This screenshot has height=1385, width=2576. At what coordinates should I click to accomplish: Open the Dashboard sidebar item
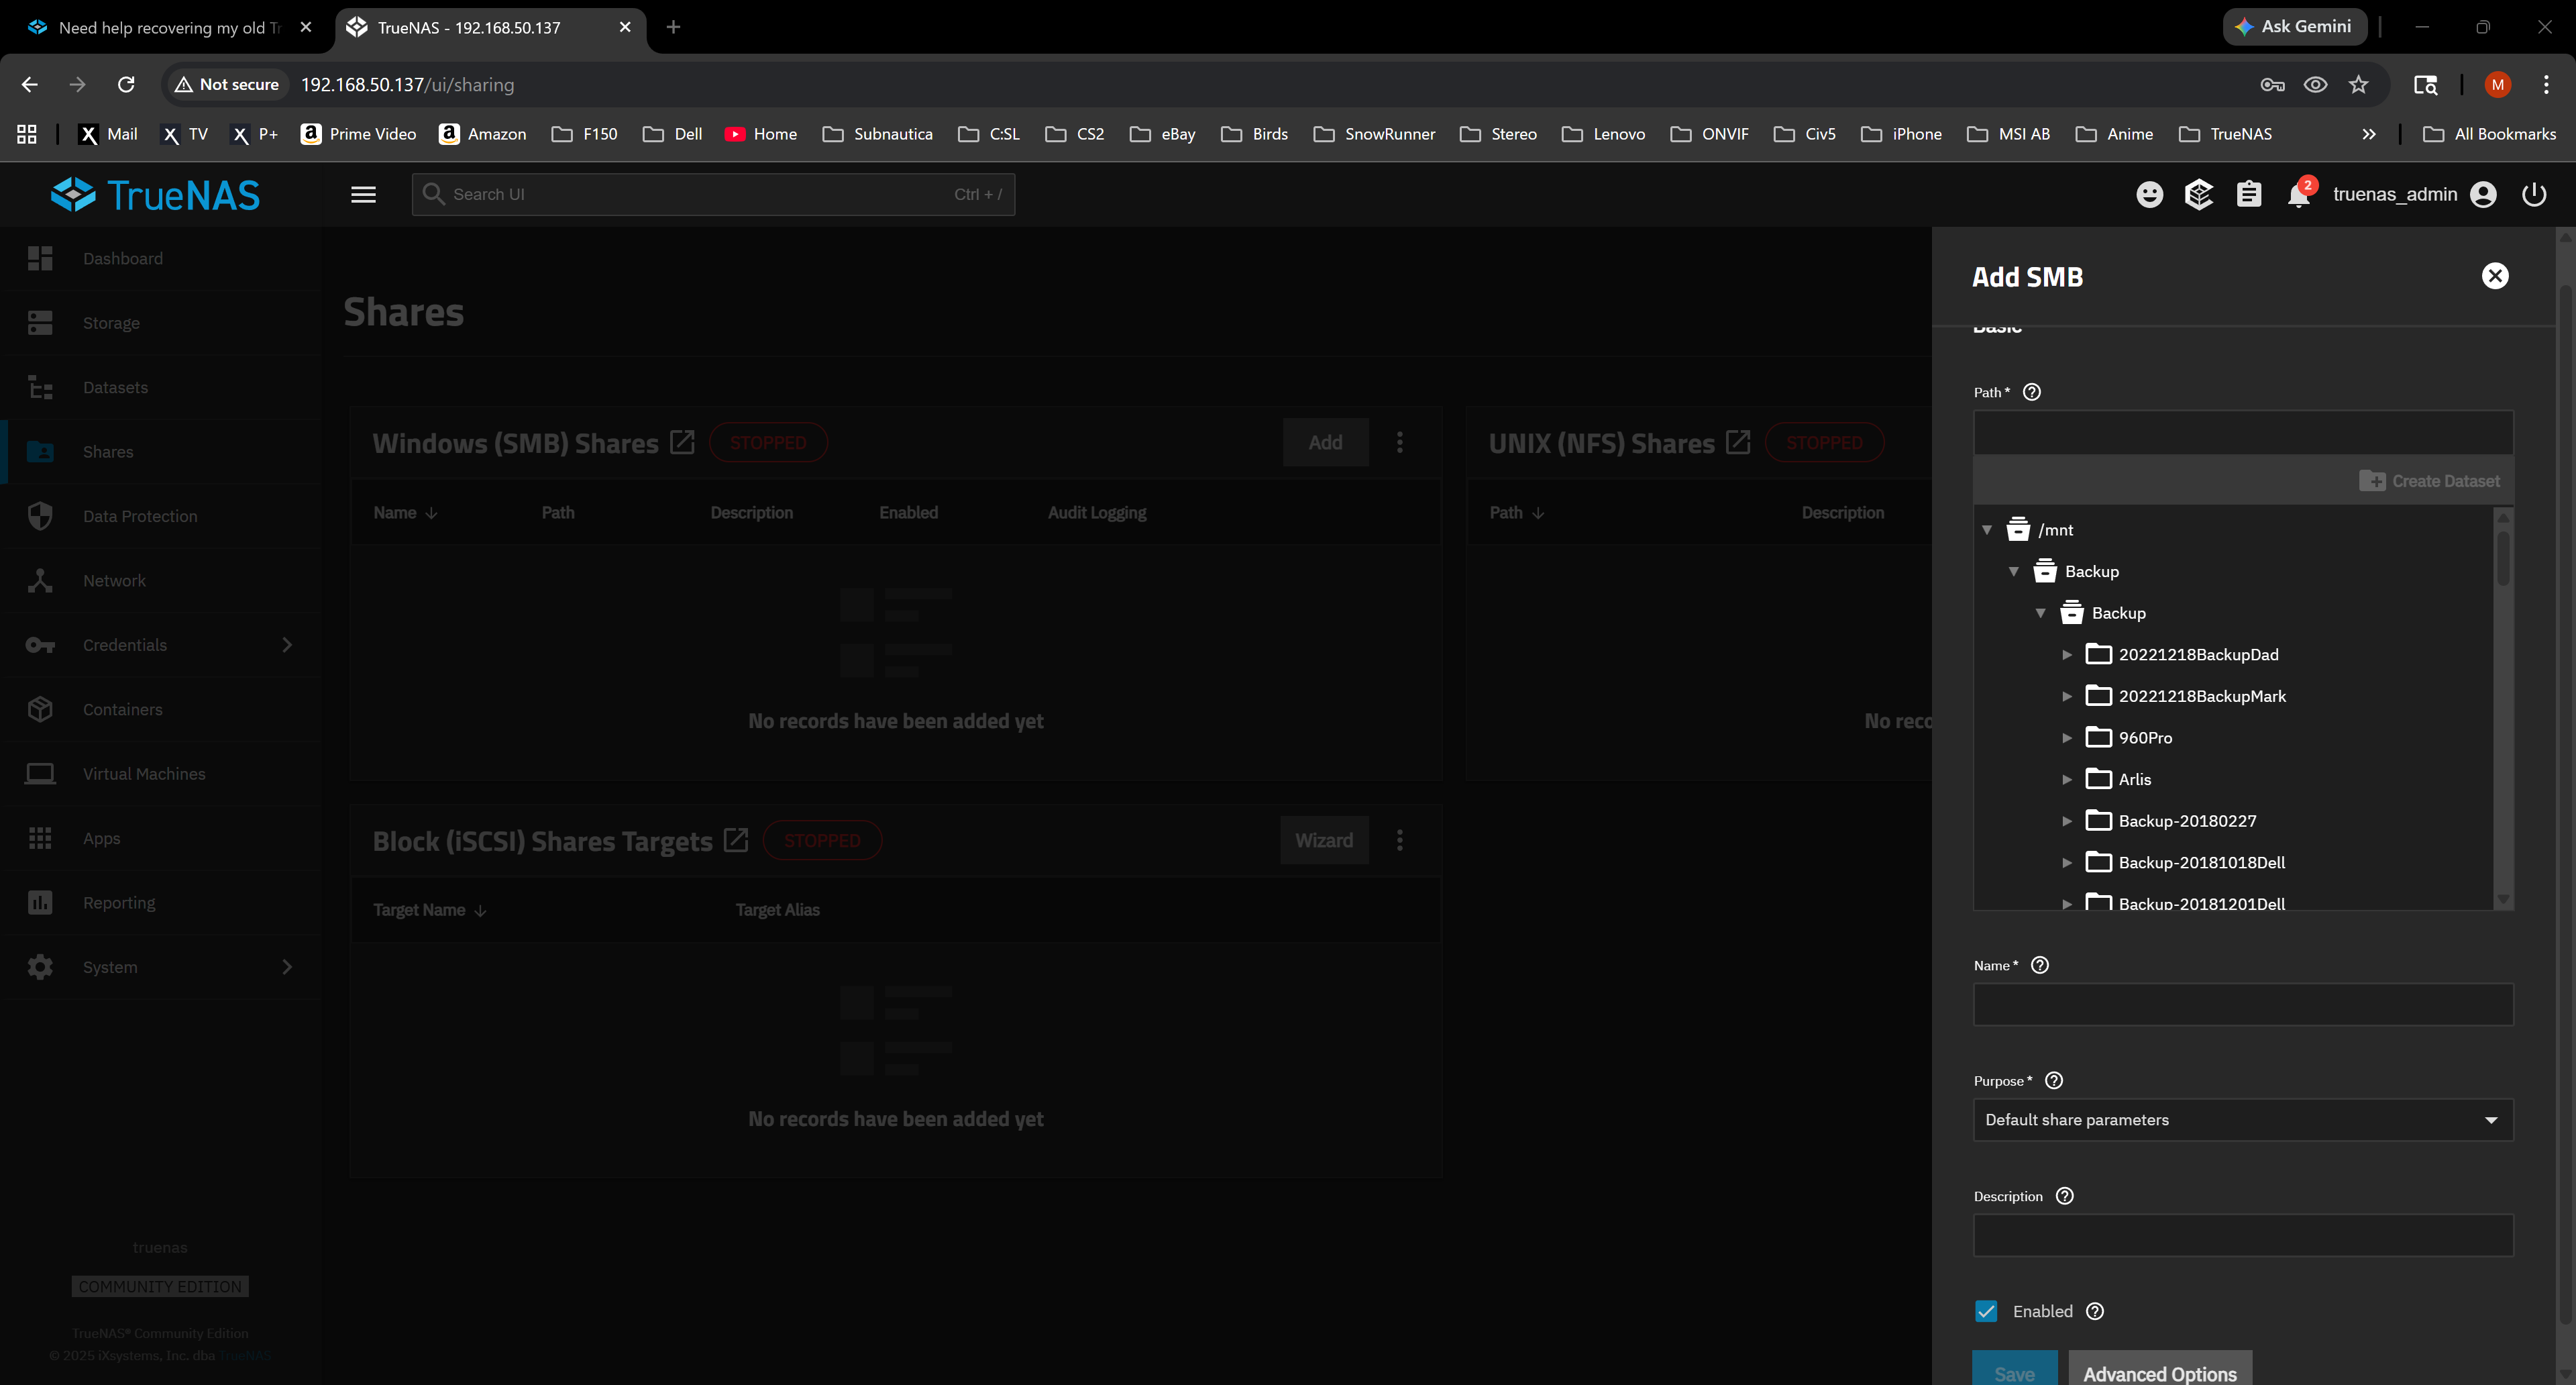[160, 258]
